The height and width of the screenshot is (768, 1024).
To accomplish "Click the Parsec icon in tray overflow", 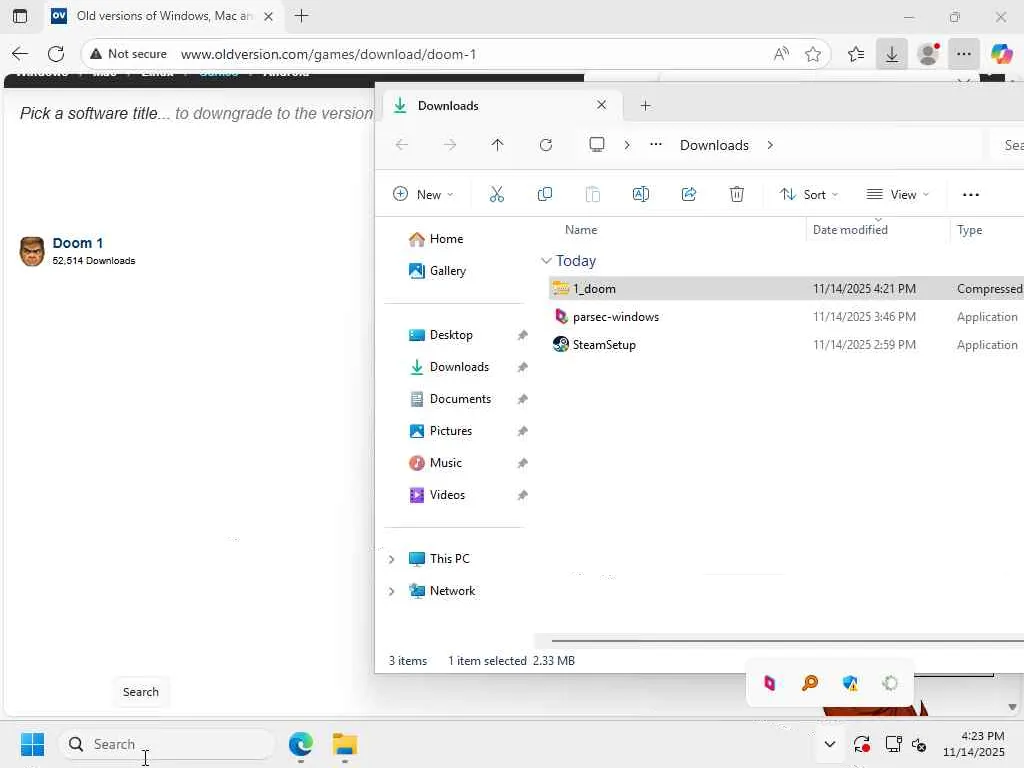I will [x=769, y=683].
